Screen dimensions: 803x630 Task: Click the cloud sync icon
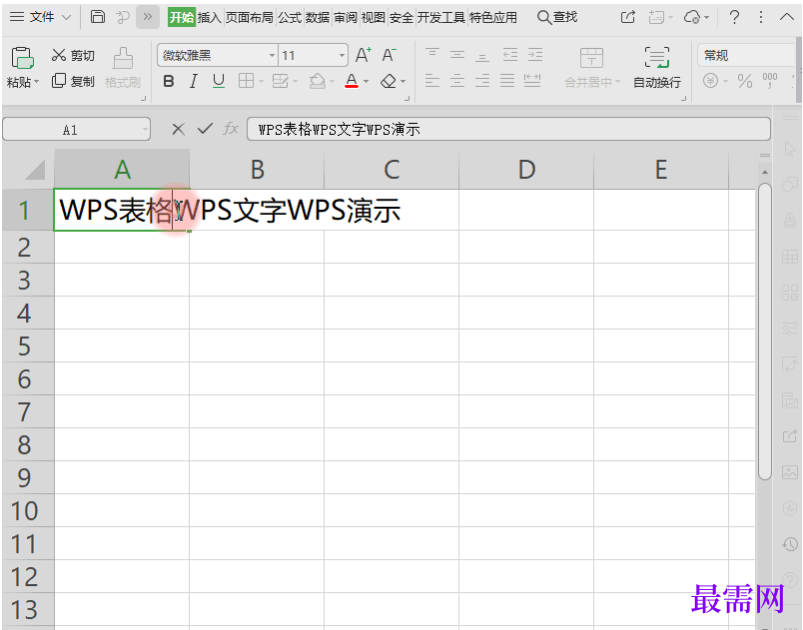pyautogui.click(x=692, y=17)
